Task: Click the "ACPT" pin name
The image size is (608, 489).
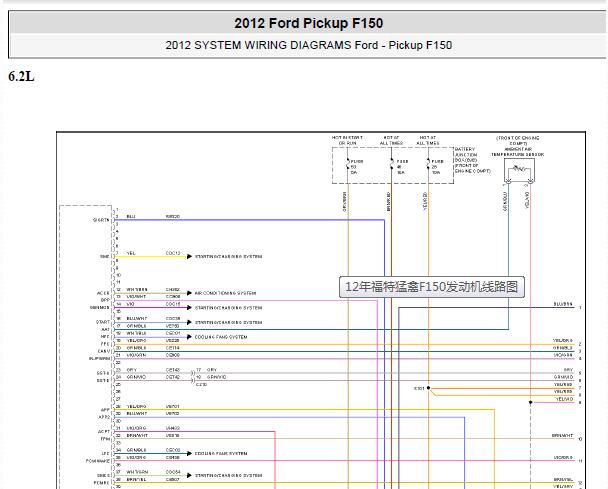Action: 104,432
